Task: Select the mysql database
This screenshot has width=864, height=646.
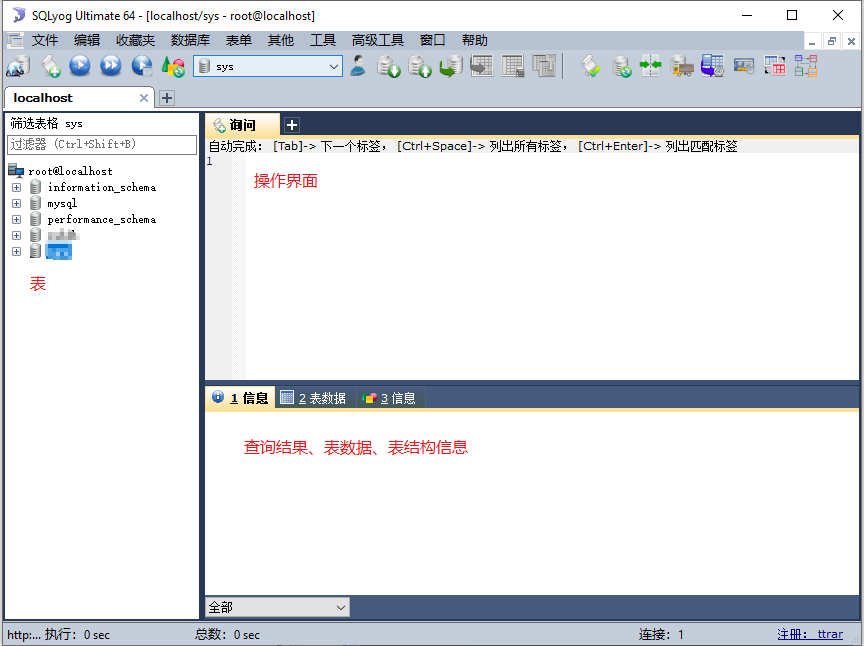Action: [x=62, y=203]
